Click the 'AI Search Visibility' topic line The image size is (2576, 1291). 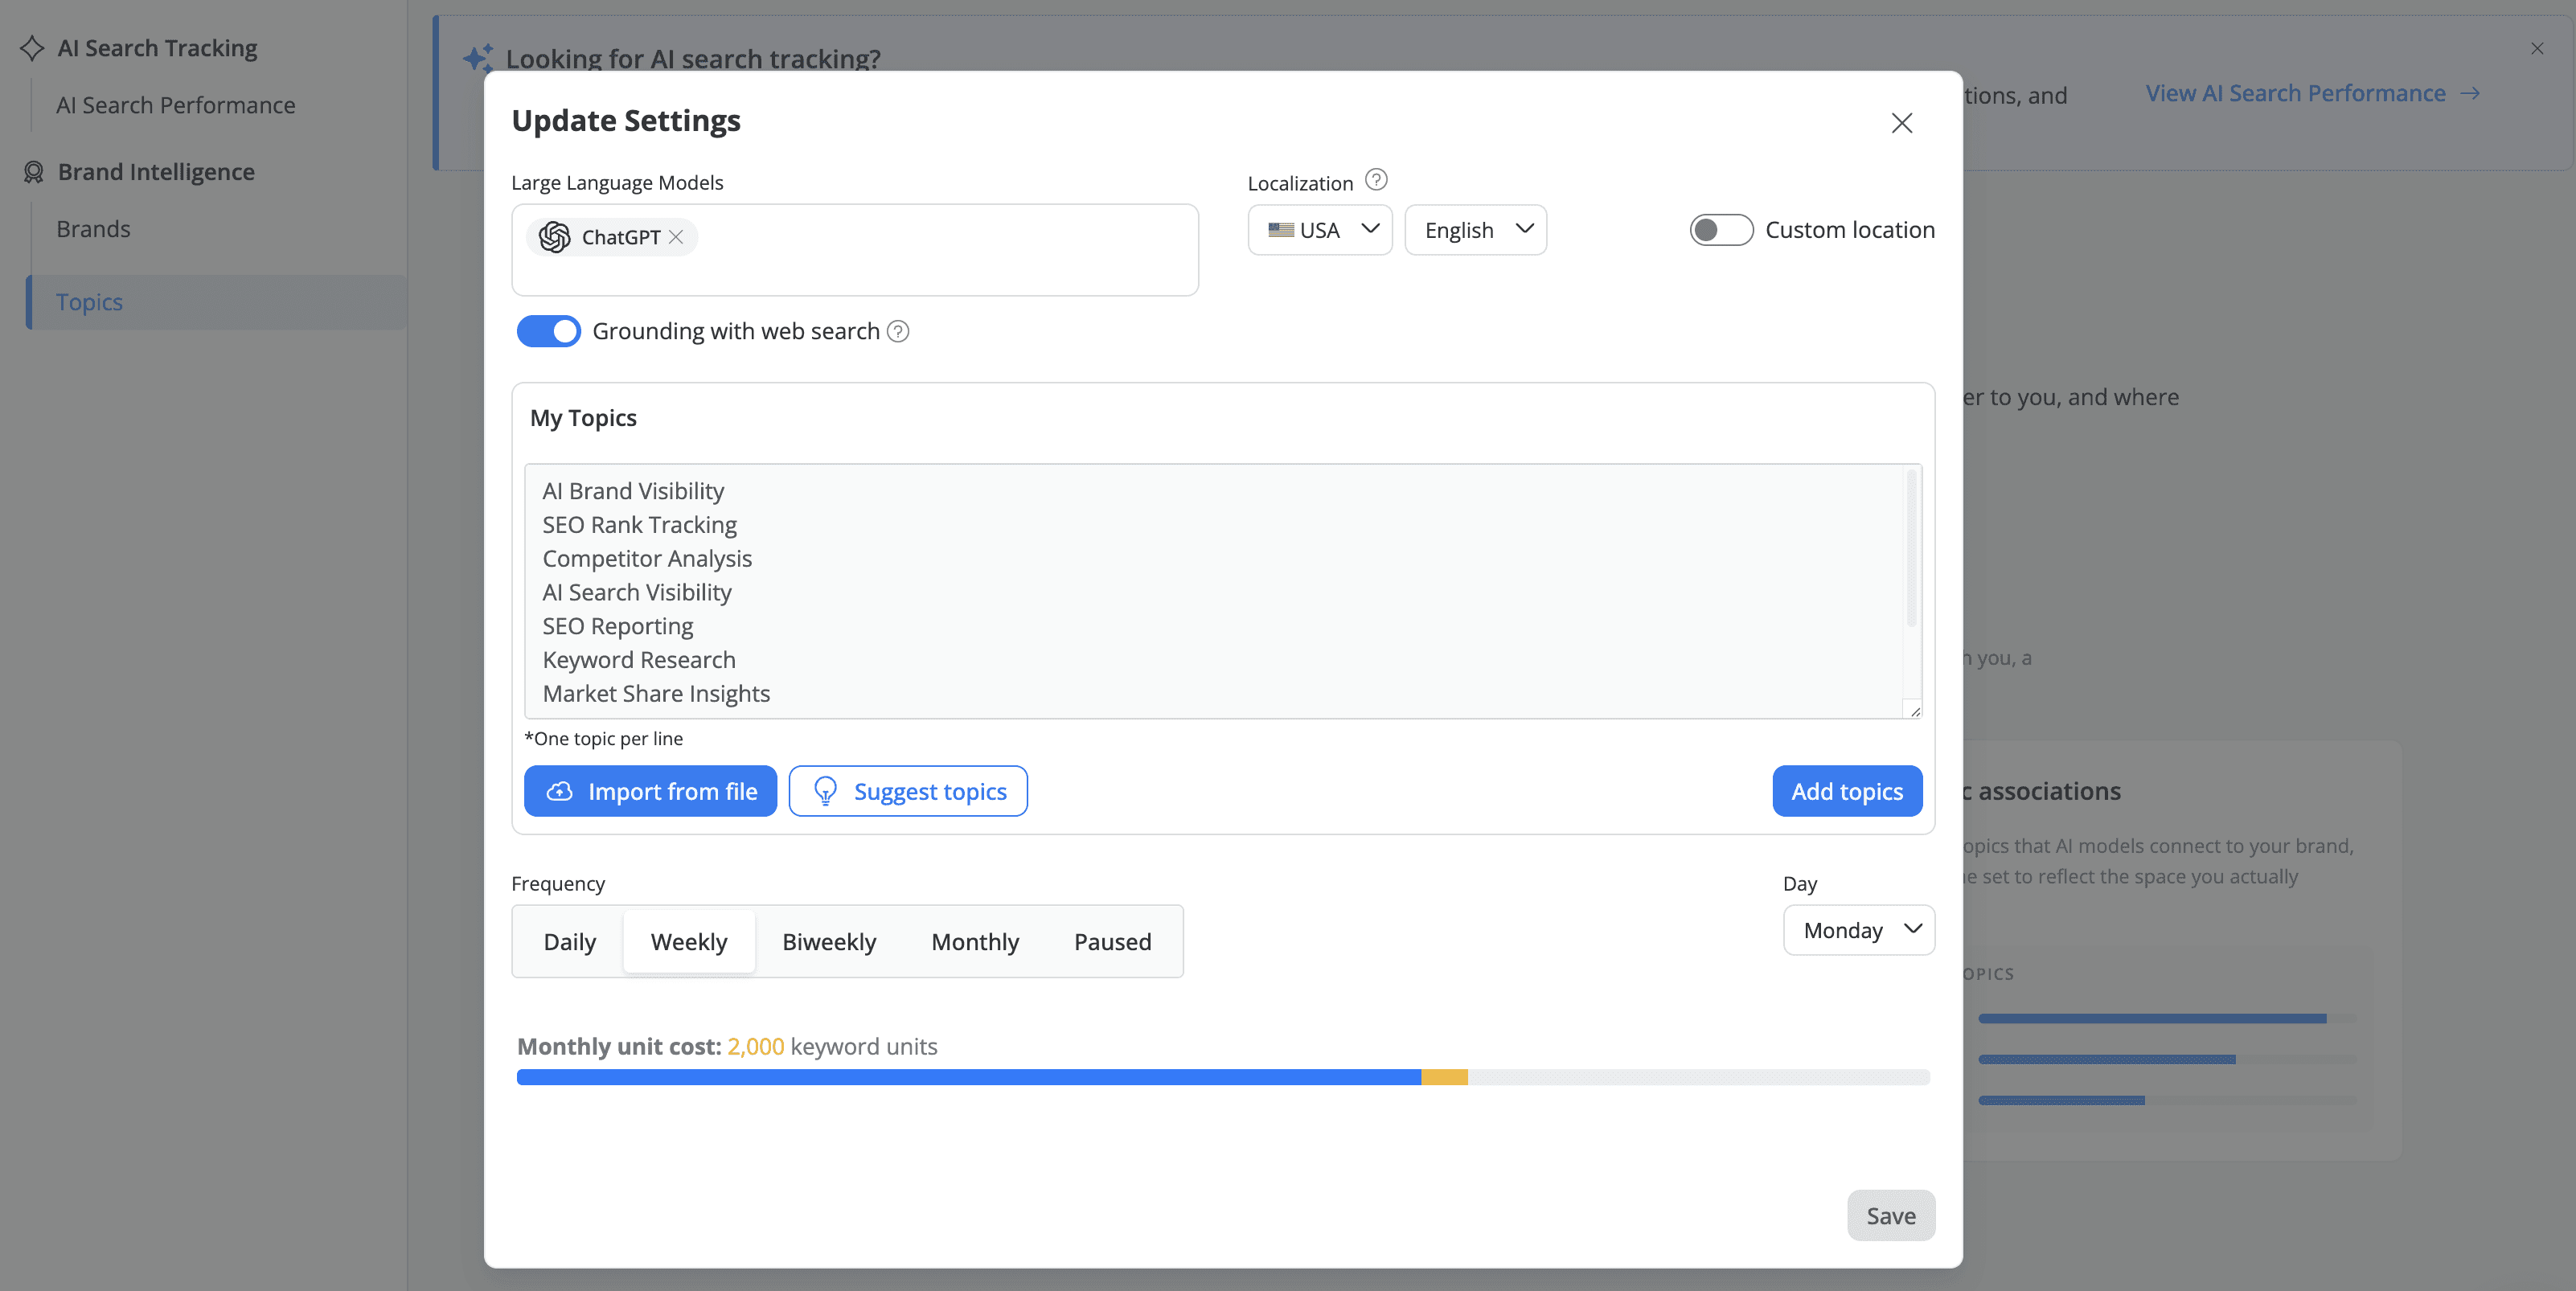pyautogui.click(x=637, y=592)
